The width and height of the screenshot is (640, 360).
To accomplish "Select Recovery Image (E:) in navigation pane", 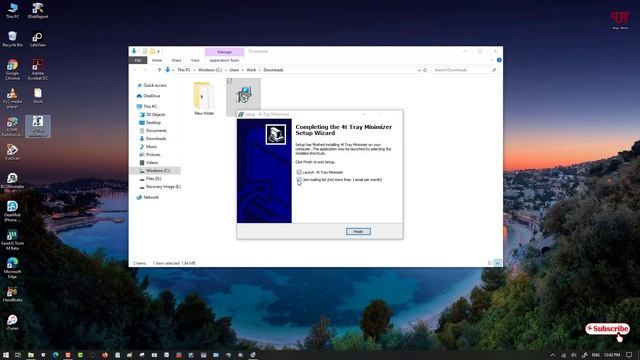I will point(163,187).
